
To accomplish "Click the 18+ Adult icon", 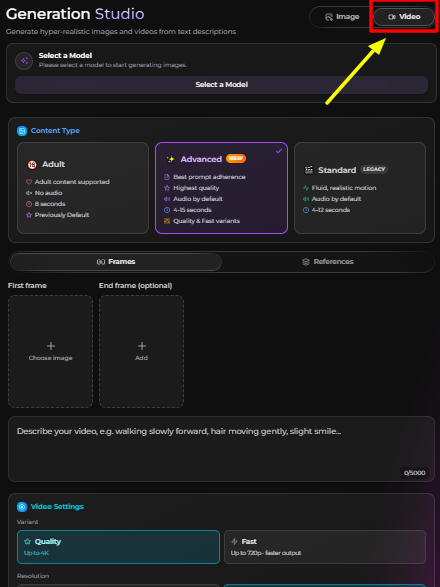I will [32, 165].
